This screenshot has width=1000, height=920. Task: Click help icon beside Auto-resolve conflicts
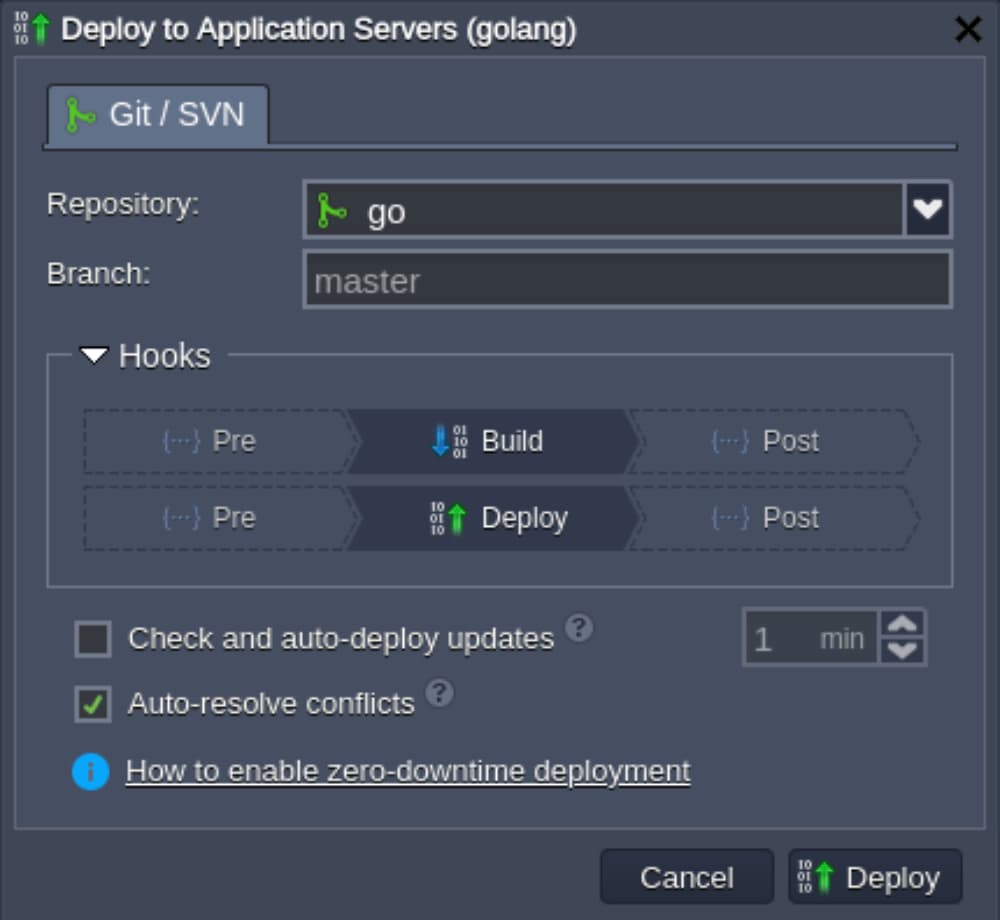[439, 693]
